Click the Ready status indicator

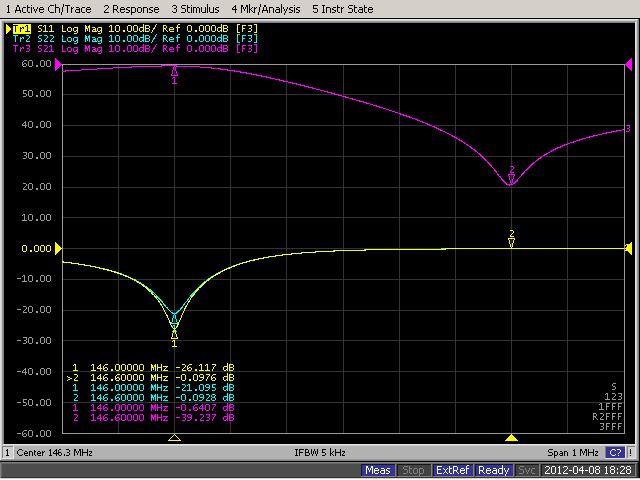493,471
